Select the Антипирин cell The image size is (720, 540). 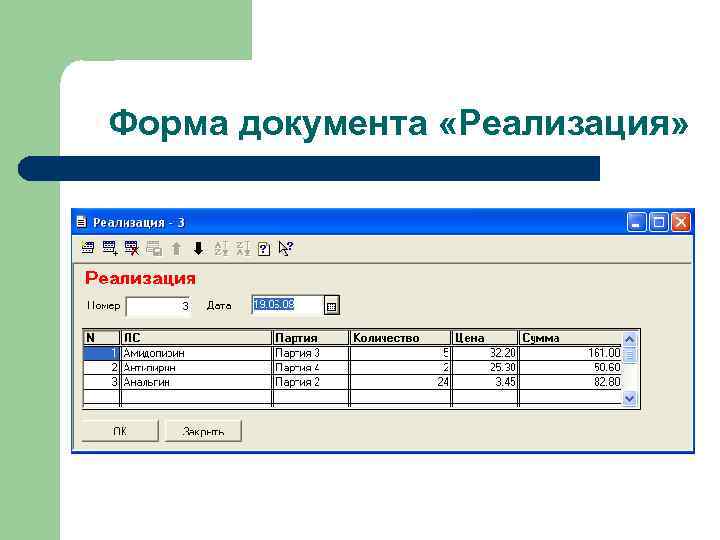(x=197, y=367)
